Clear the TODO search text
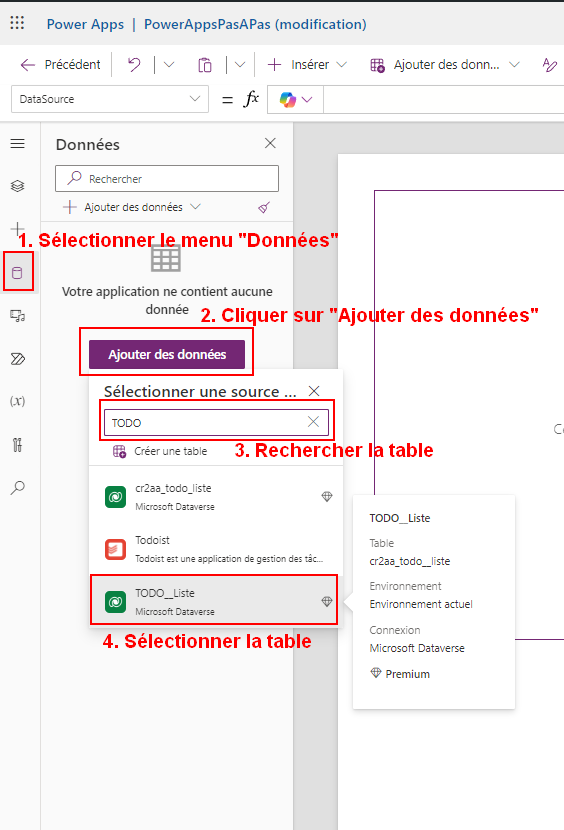This screenshot has width=564, height=830. click(314, 422)
